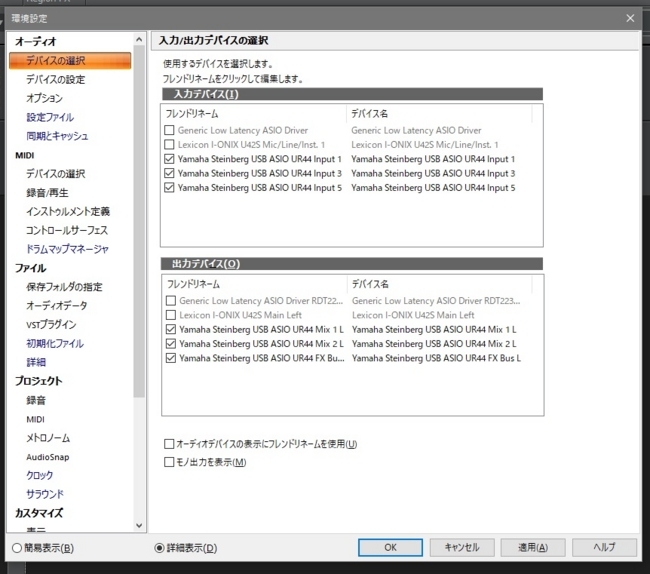
Task: Open the クロック page
Action: click(40, 475)
